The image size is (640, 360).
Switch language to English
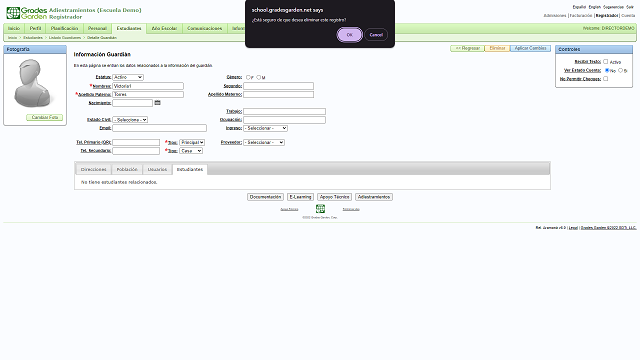pyautogui.click(x=594, y=7)
